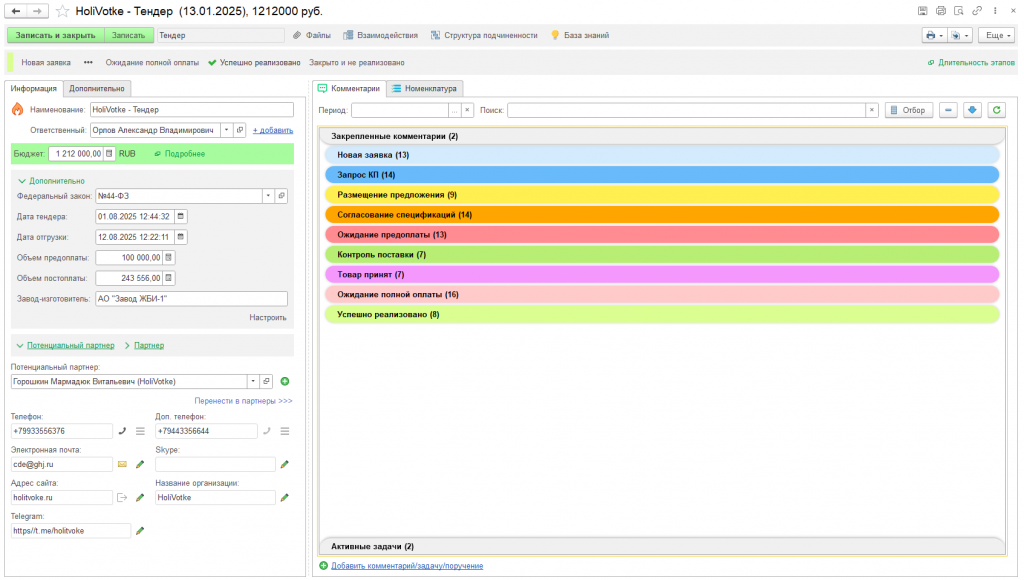1024x580 pixels.
Task: Refresh comments with the green refresh icon
Action: coord(996,110)
